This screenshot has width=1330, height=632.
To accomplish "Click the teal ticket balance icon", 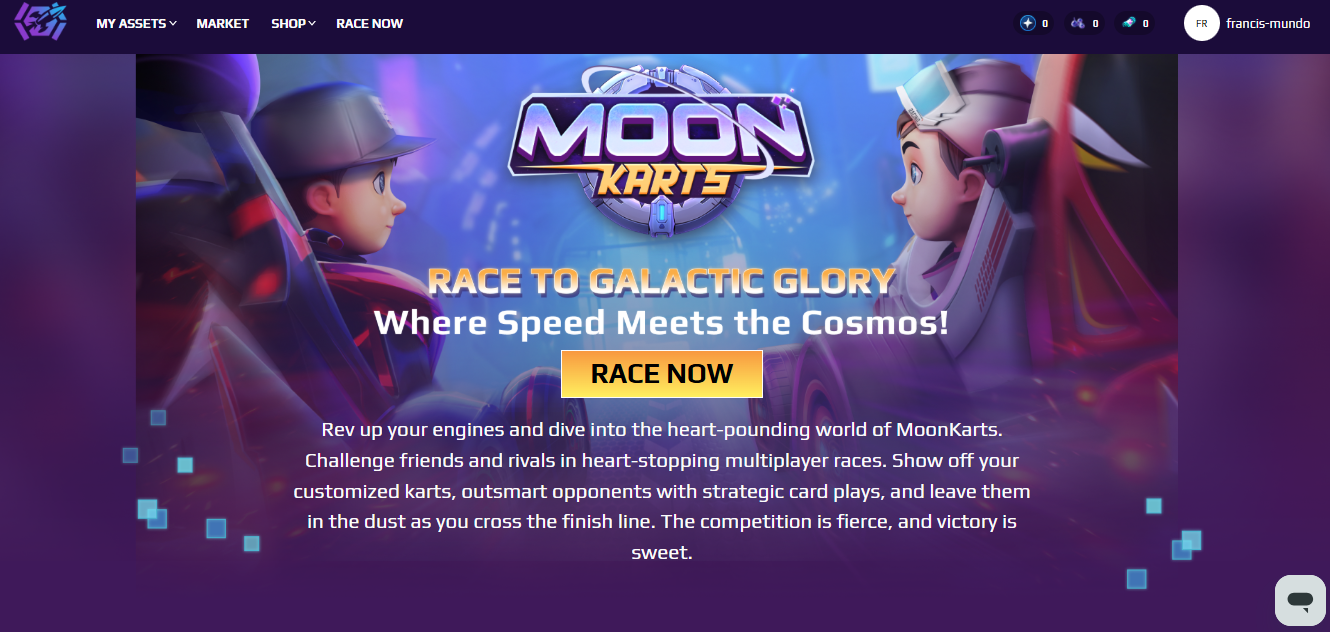I will [x=1128, y=23].
